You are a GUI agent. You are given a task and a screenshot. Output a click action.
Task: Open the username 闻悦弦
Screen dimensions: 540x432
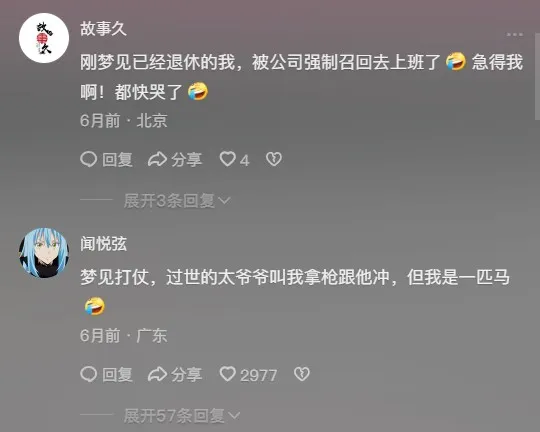[103, 244]
